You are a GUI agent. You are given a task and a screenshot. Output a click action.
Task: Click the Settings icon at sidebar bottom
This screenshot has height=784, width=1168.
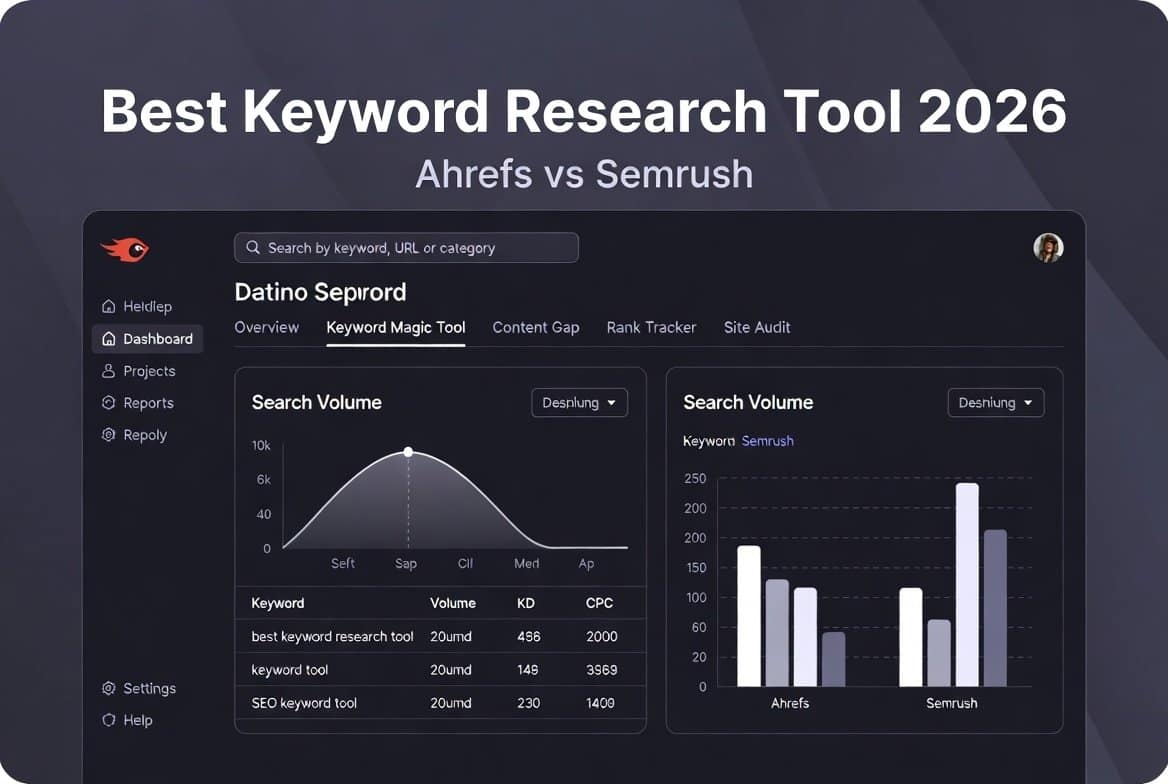[108, 688]
